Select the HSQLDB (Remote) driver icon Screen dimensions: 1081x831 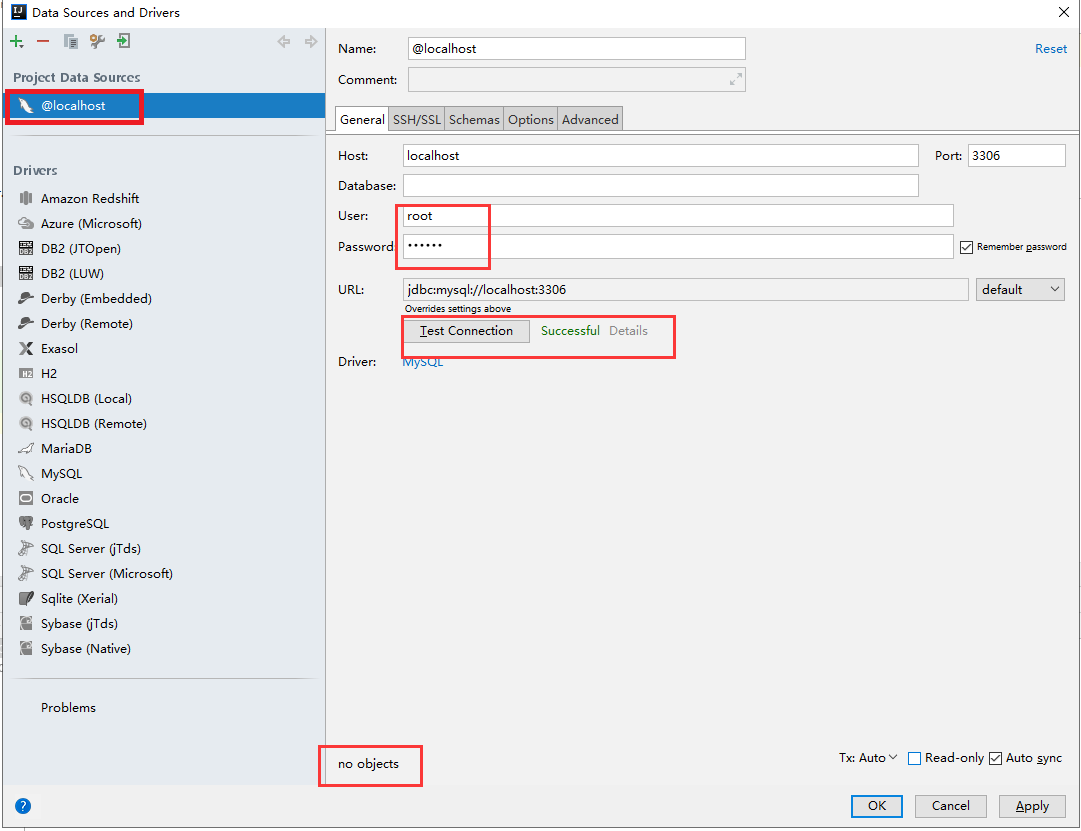tap(26, 423)
